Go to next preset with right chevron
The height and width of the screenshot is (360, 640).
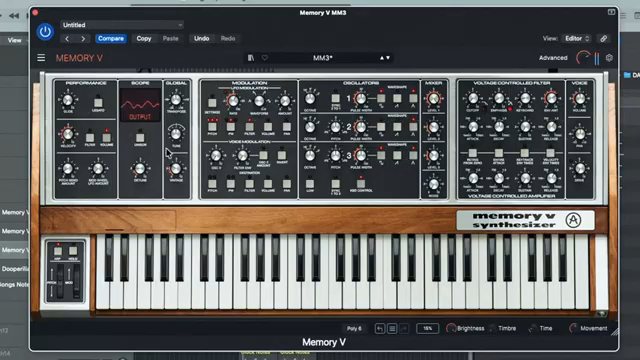tap(83, 39)
